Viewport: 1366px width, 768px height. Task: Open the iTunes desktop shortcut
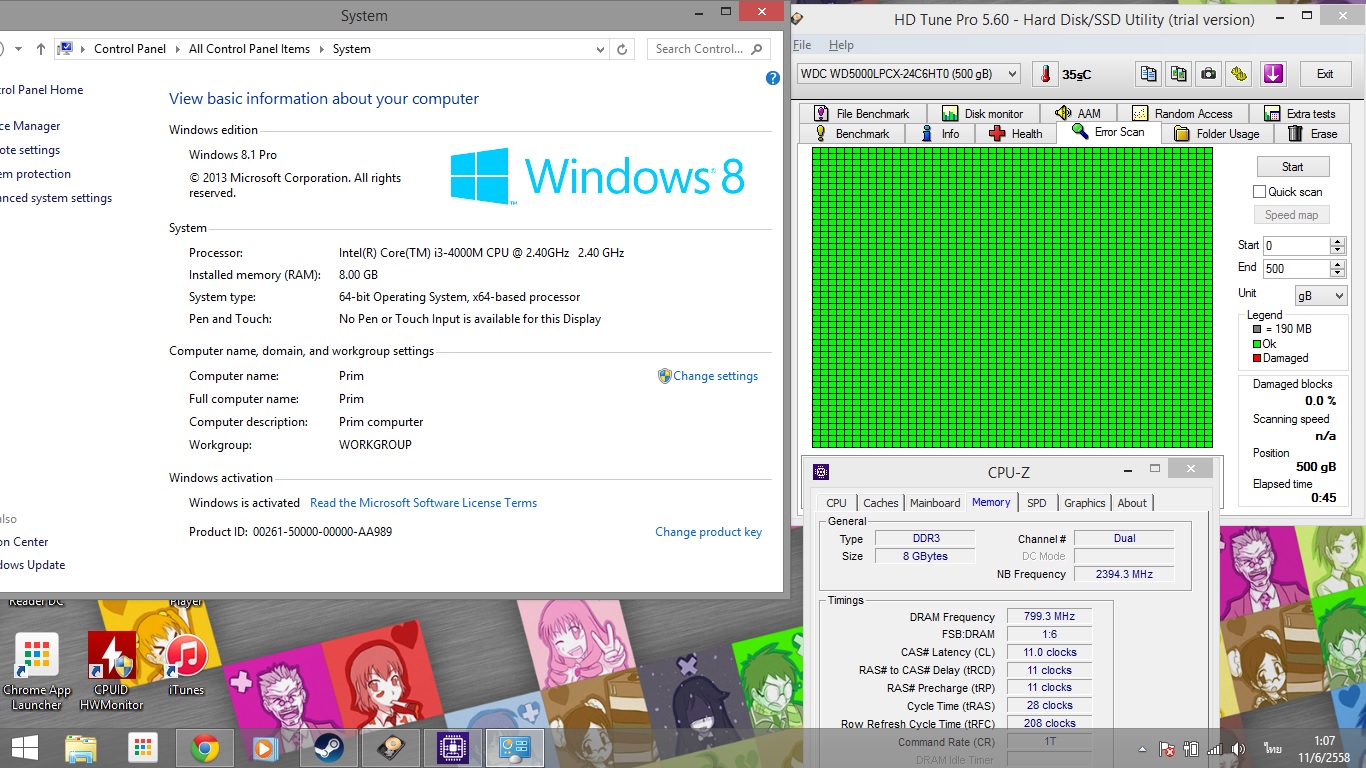(186, 666)
